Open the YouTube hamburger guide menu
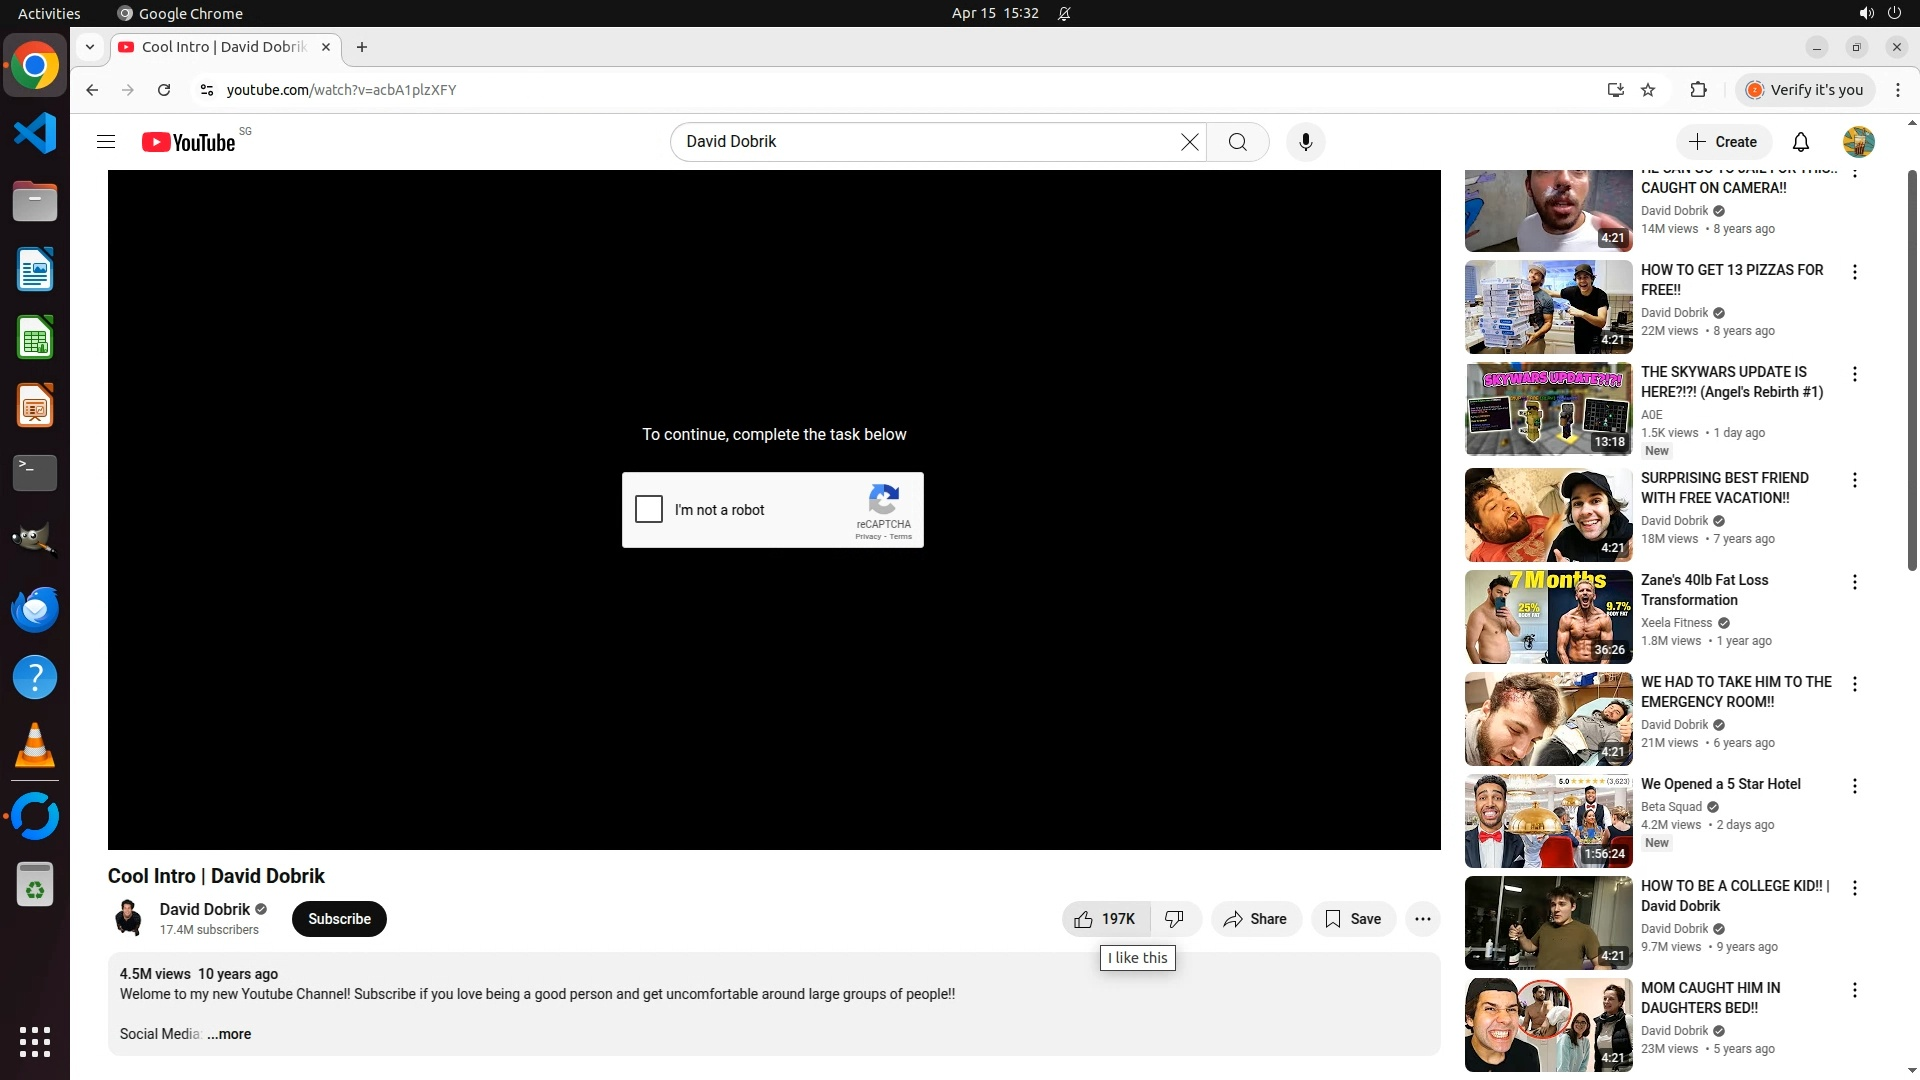The height and width of the screenshot is (1080, 1920). (x=106, y=142)
